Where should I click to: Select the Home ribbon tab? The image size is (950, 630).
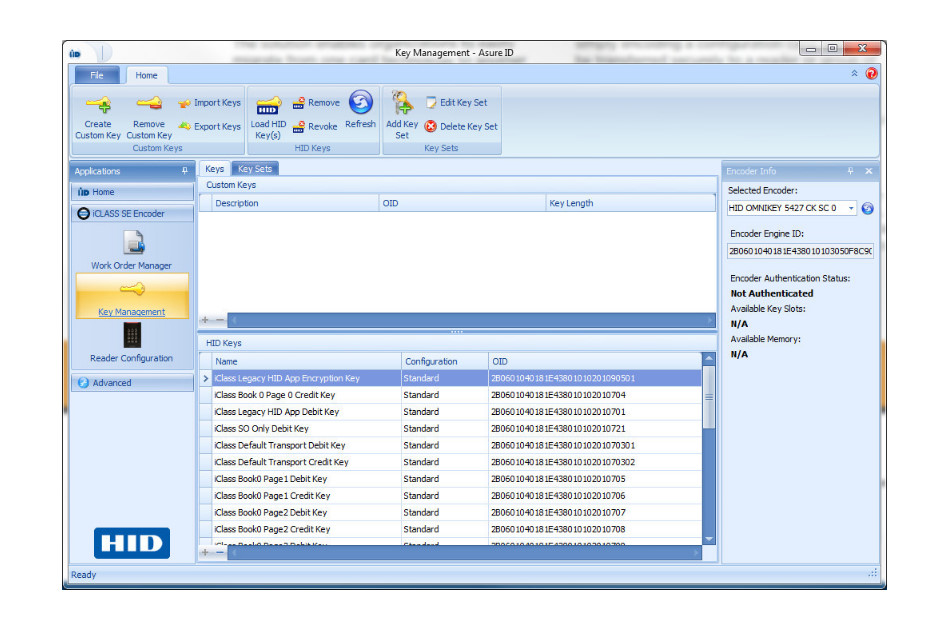click(x=147, y=75)
